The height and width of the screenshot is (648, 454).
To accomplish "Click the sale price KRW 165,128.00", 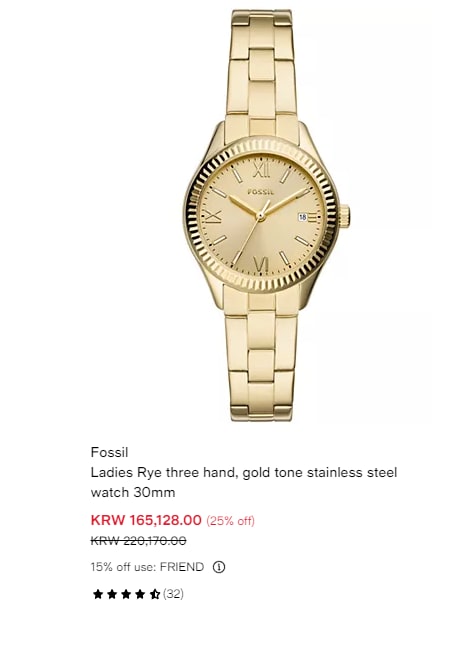I will [146, 520].
